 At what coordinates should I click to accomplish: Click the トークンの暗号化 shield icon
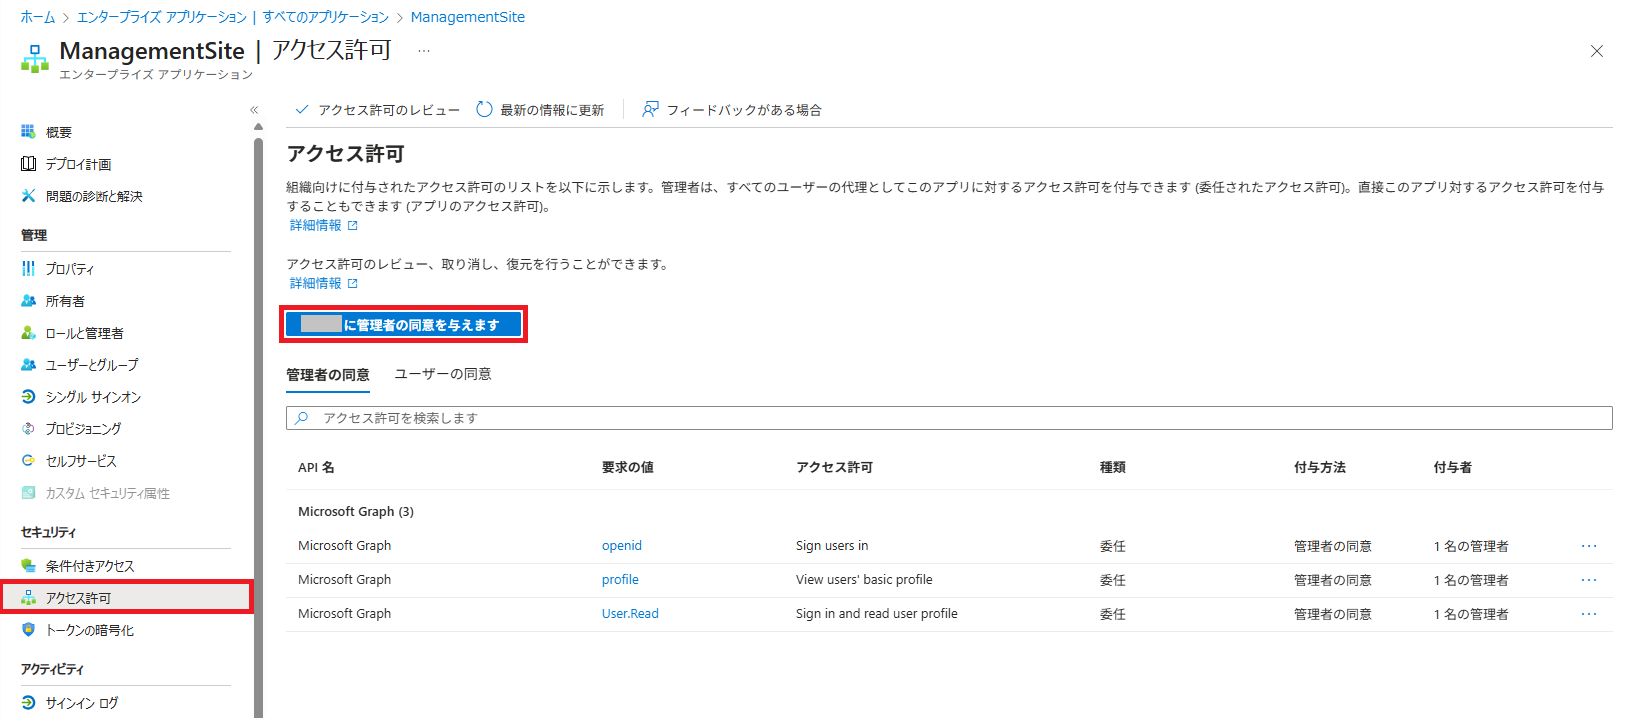28,630
